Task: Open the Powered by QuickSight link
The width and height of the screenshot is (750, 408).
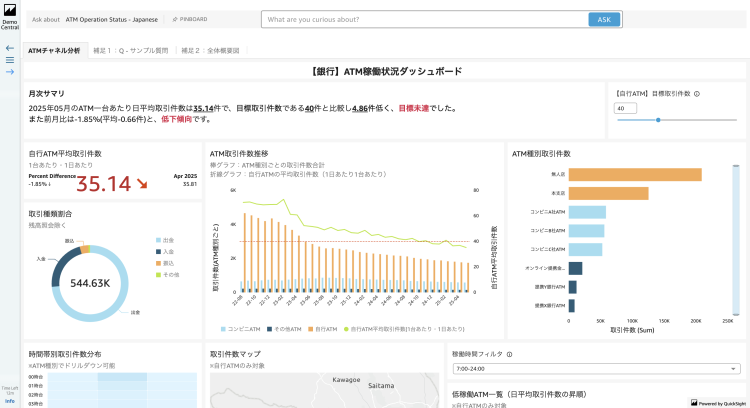Action: pos(718,401)
